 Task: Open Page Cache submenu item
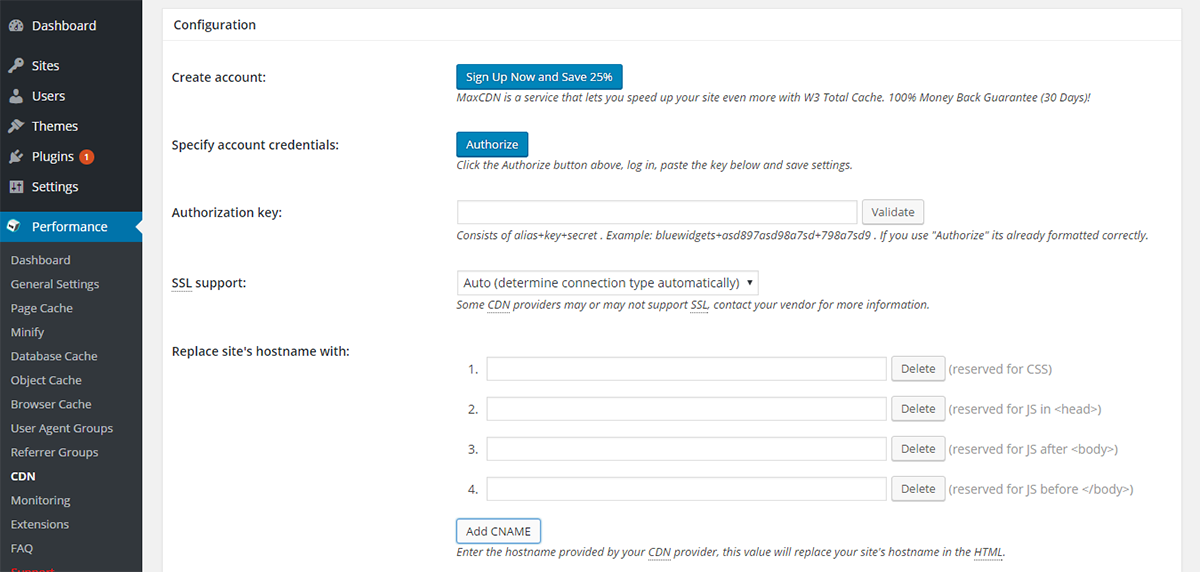pos(41,308)
